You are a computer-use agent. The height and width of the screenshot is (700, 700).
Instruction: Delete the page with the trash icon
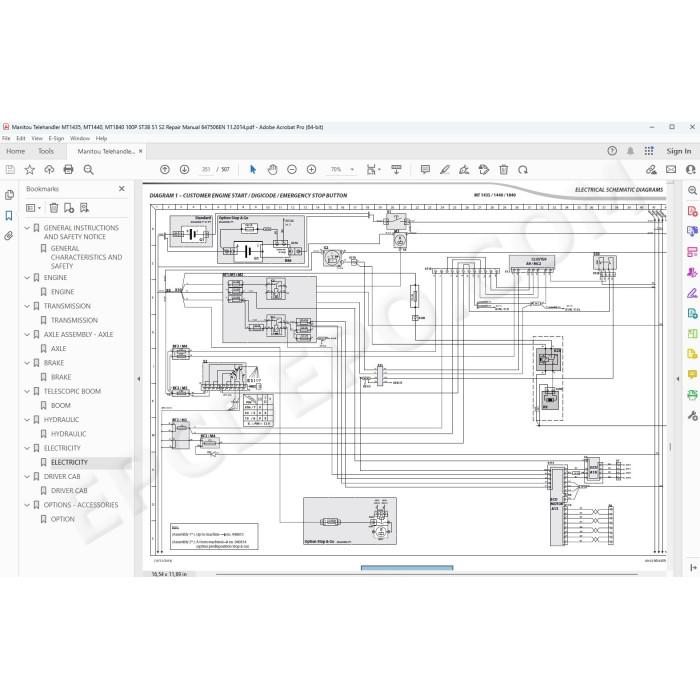tap(504, 170)
